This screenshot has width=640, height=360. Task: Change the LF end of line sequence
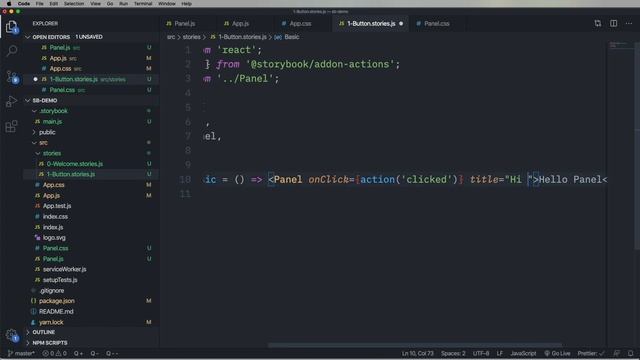500,353
